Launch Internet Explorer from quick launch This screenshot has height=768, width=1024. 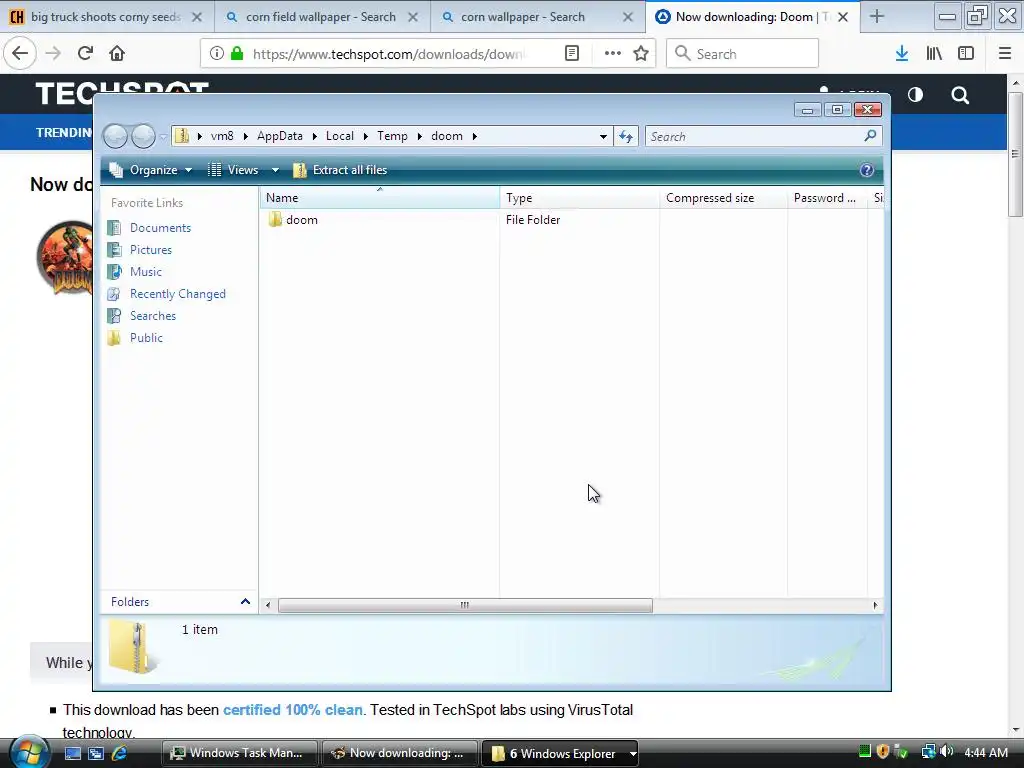(119, 753)
